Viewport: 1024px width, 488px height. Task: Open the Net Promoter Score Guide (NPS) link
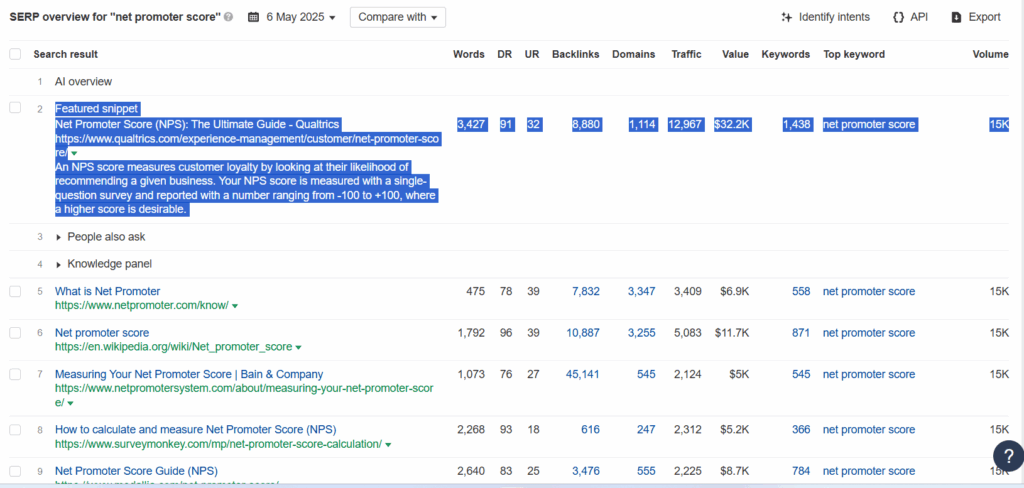(x=136, y=471)
